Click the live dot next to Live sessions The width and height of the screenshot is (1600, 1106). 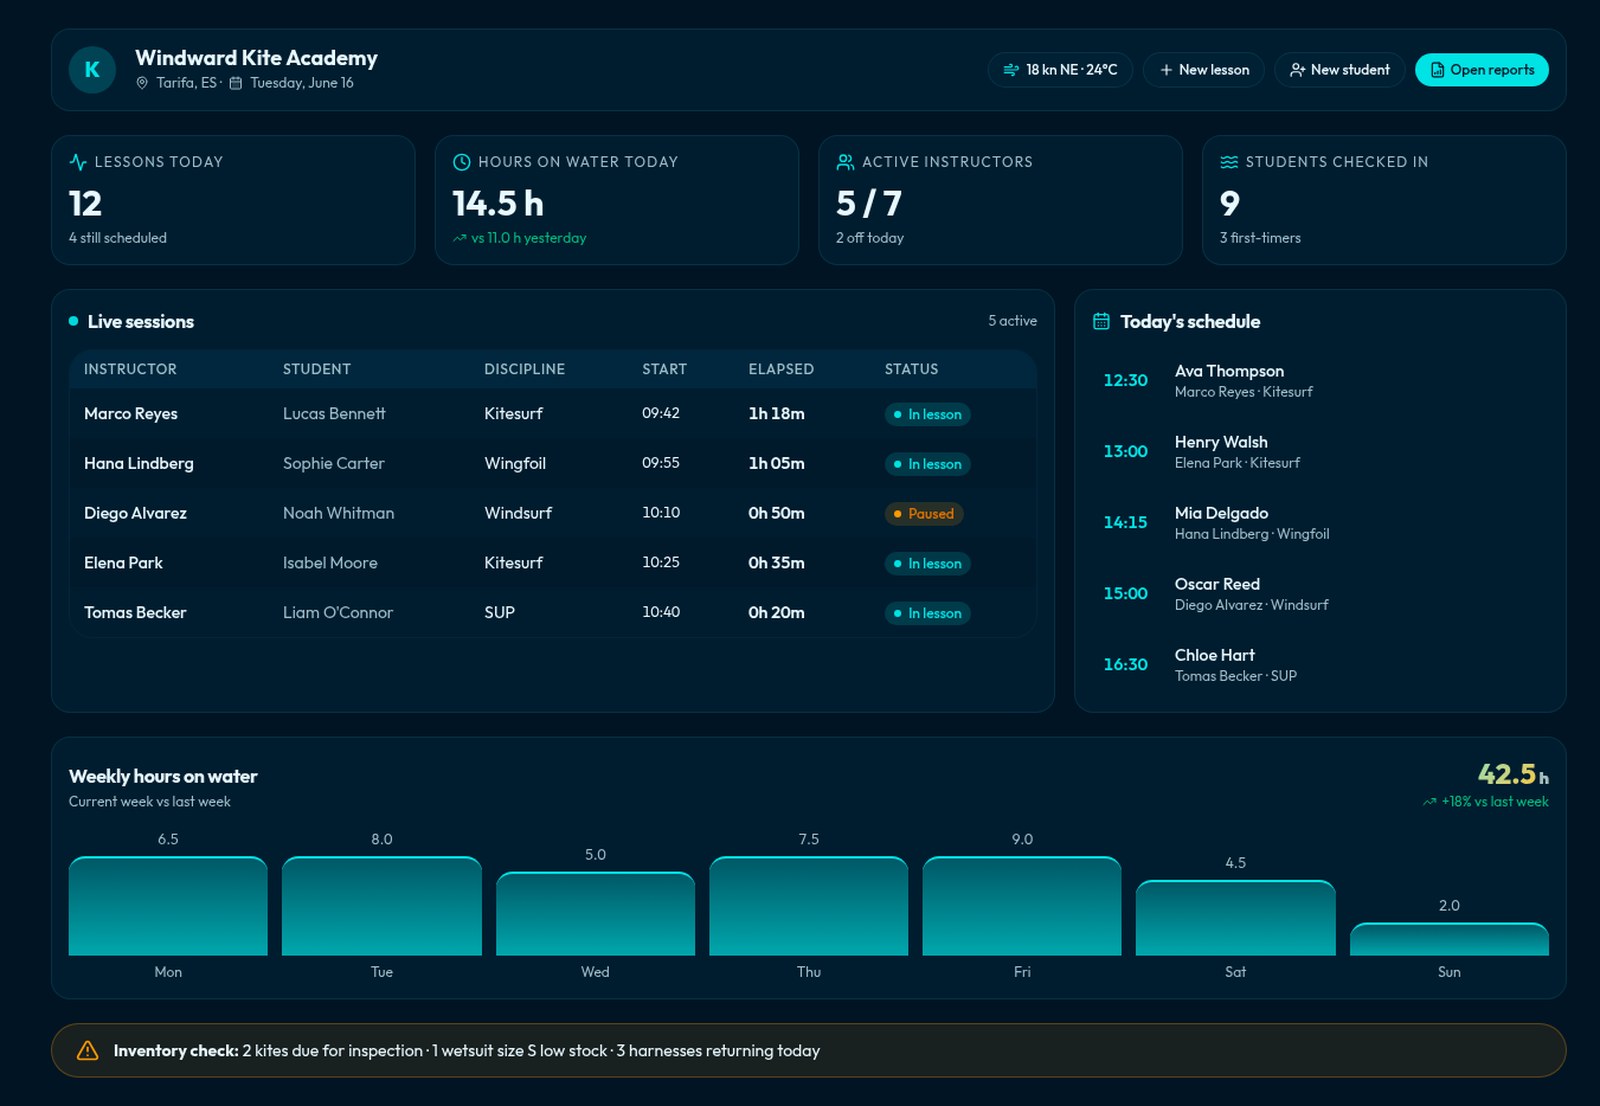pyautogui.click(x=73, y=321)
